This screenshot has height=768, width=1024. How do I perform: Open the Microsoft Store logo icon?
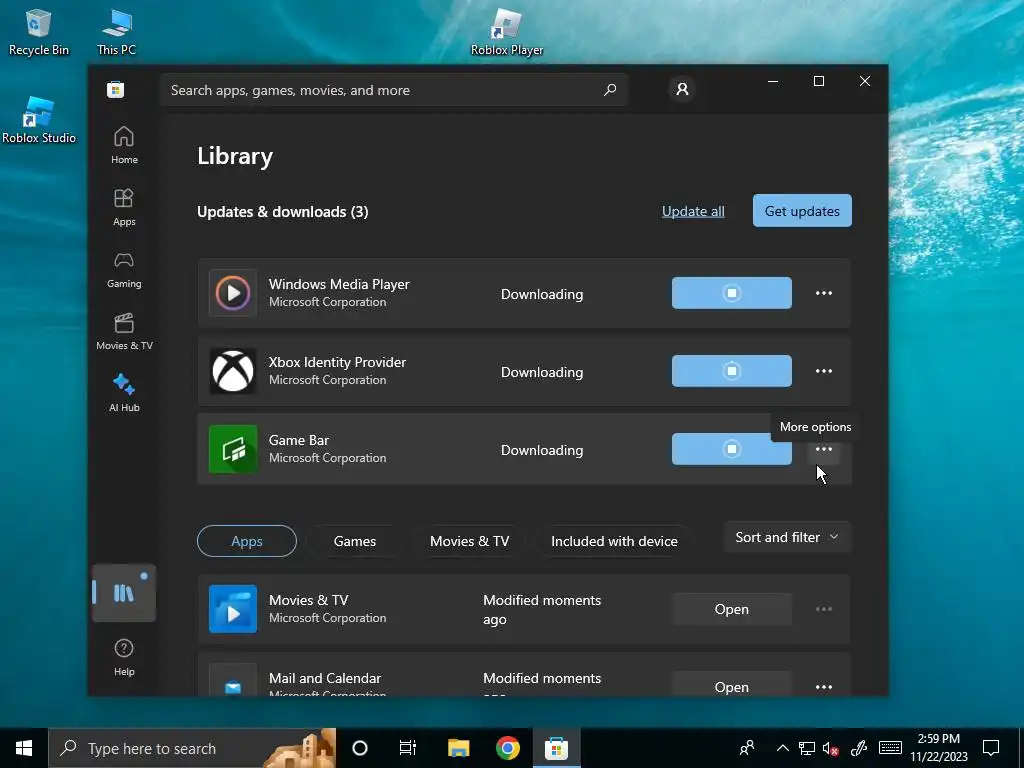tap(116, 89)
